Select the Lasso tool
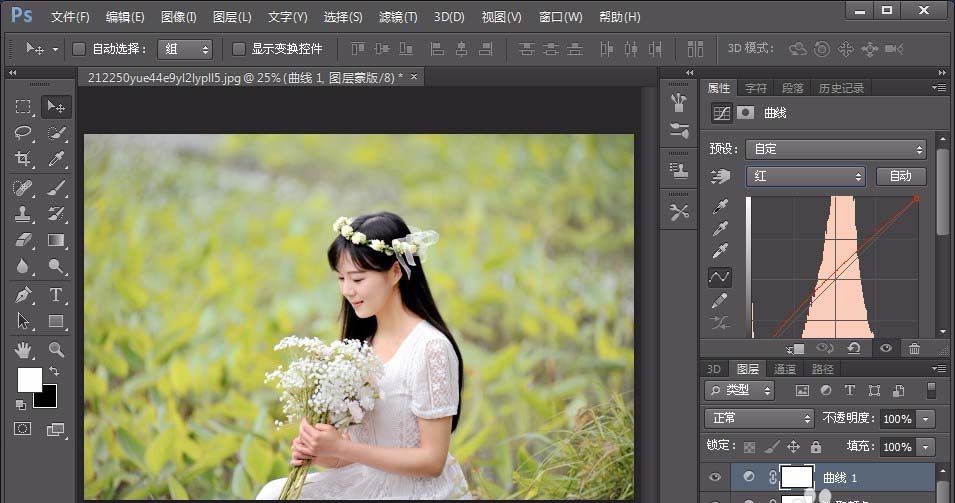 pos(23,133)
